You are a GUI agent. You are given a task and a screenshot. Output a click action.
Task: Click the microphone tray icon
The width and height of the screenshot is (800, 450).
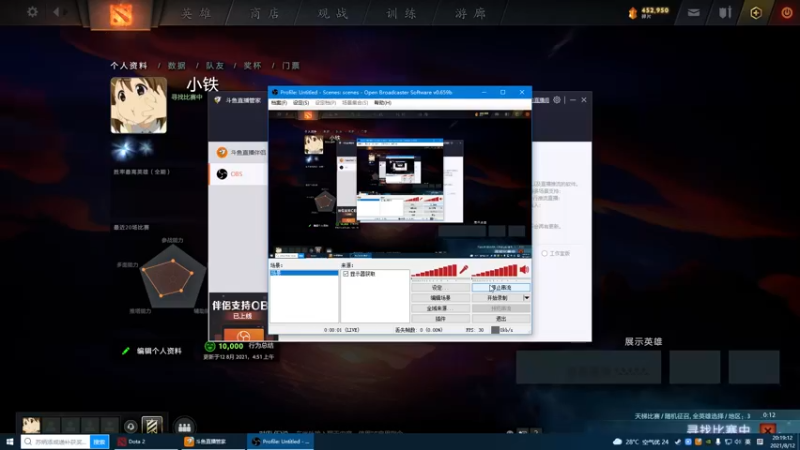[x=718, y=442]
